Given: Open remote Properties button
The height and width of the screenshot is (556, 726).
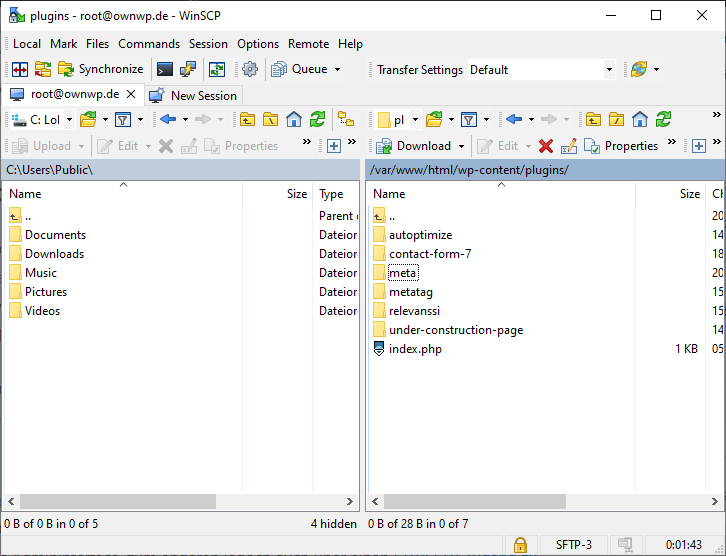Looking at the screenshot, I should 621,146.
